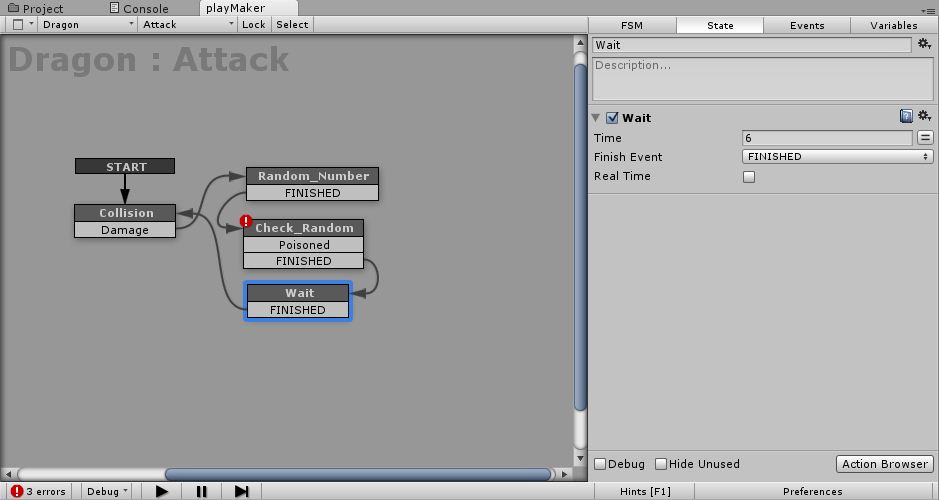Open the Variables inspector tab
The image size is (939, 500).
click(x=894, y=25)
